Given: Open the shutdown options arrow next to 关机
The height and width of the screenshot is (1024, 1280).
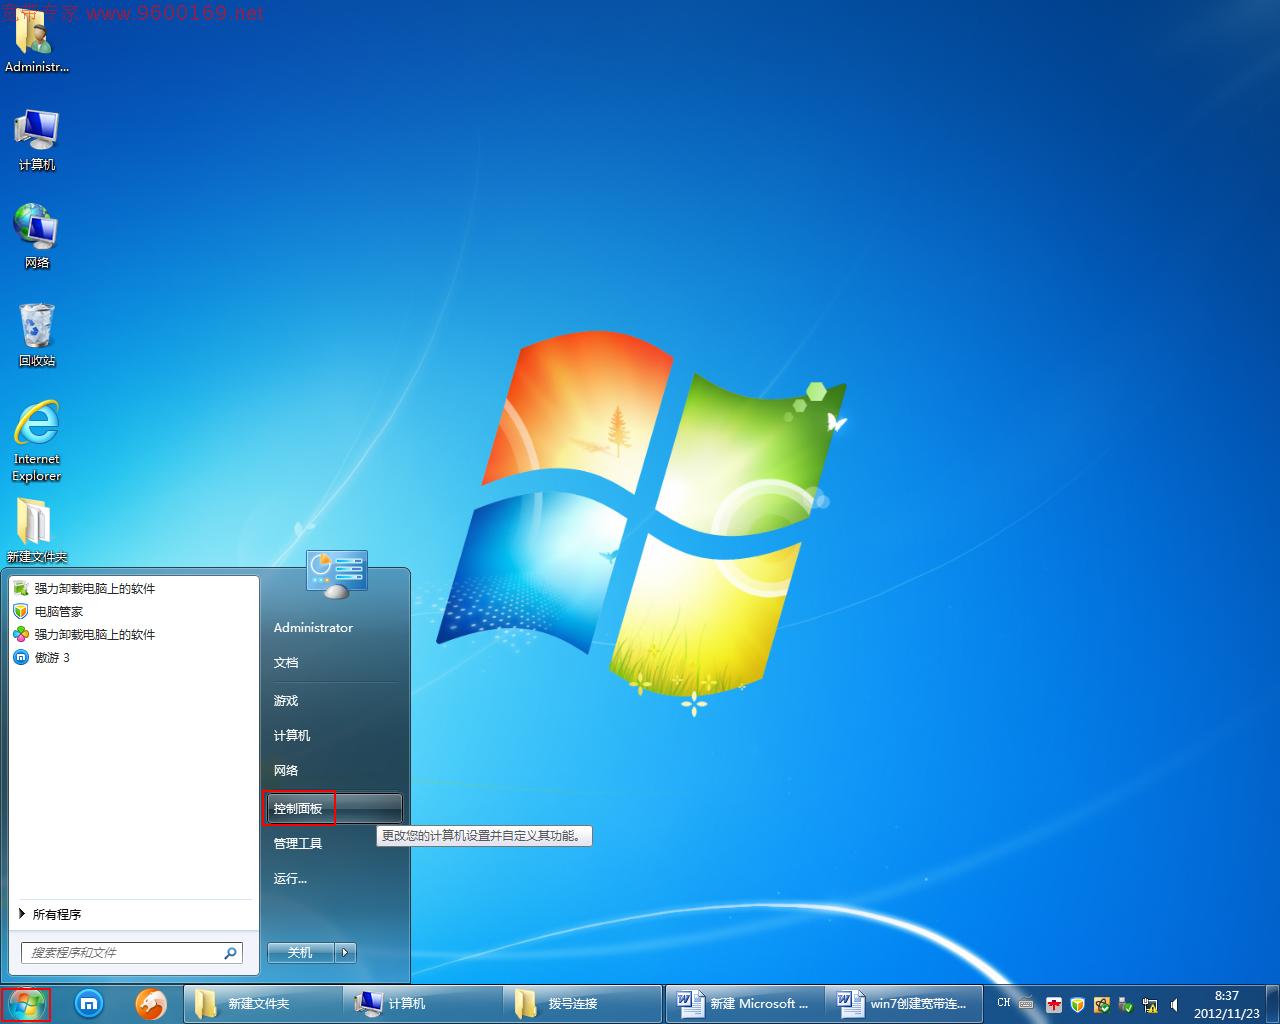Looking at the screenshot, I should point(345,952).
